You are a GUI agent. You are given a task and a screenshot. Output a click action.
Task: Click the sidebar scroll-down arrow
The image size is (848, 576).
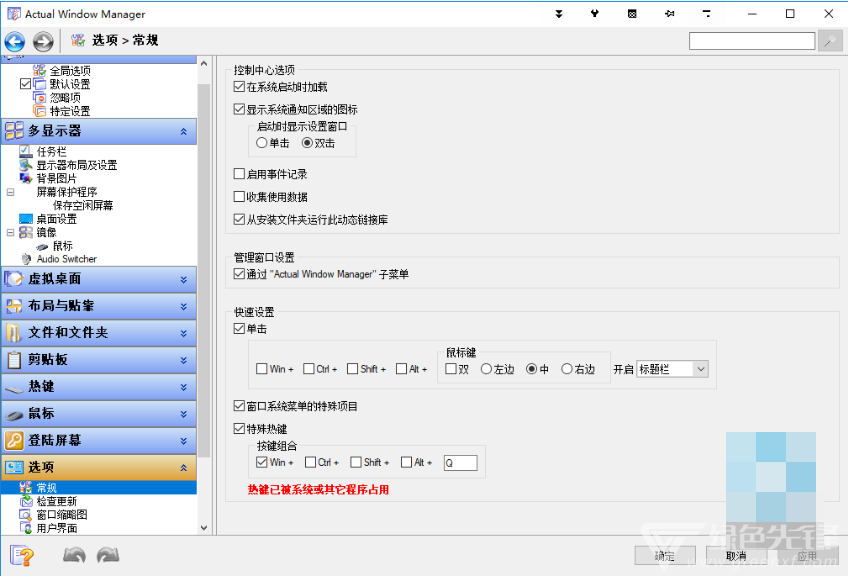[x=204, y=528]
